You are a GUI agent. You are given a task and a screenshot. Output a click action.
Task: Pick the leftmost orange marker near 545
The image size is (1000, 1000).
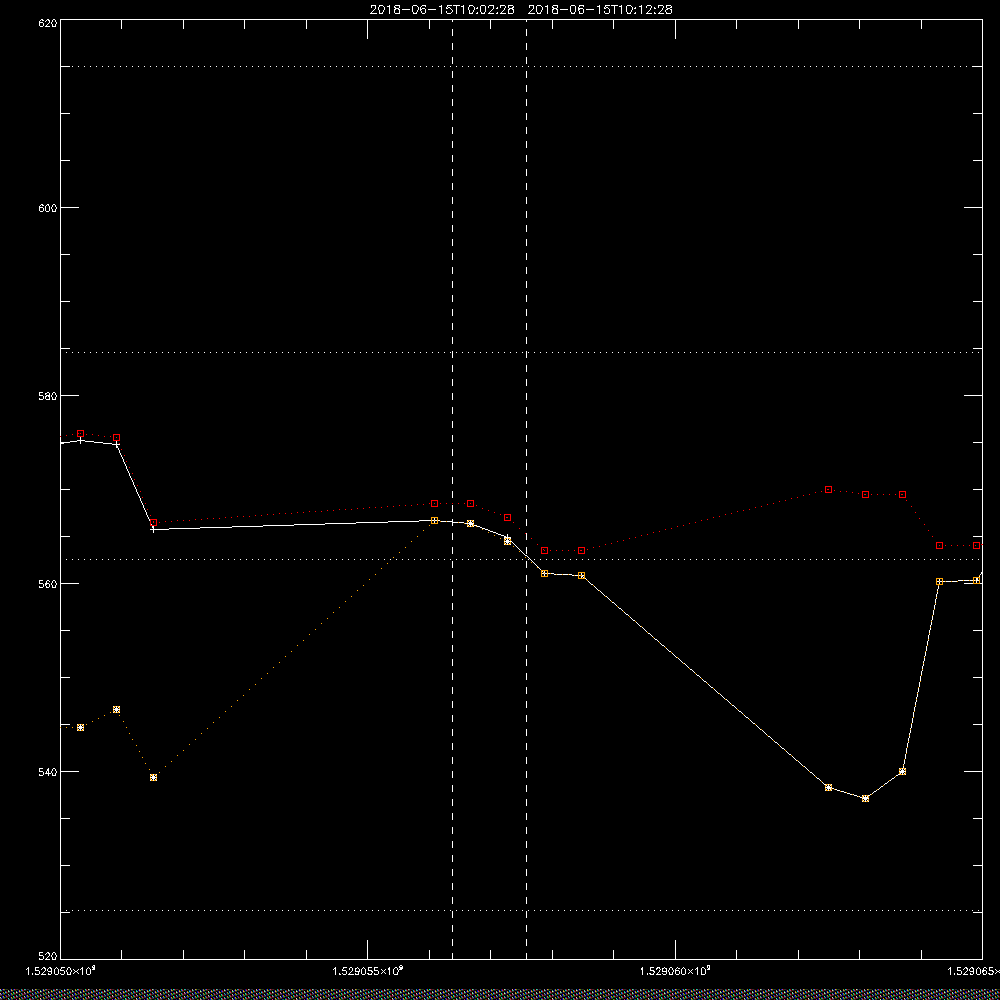[x=80, y=728]
